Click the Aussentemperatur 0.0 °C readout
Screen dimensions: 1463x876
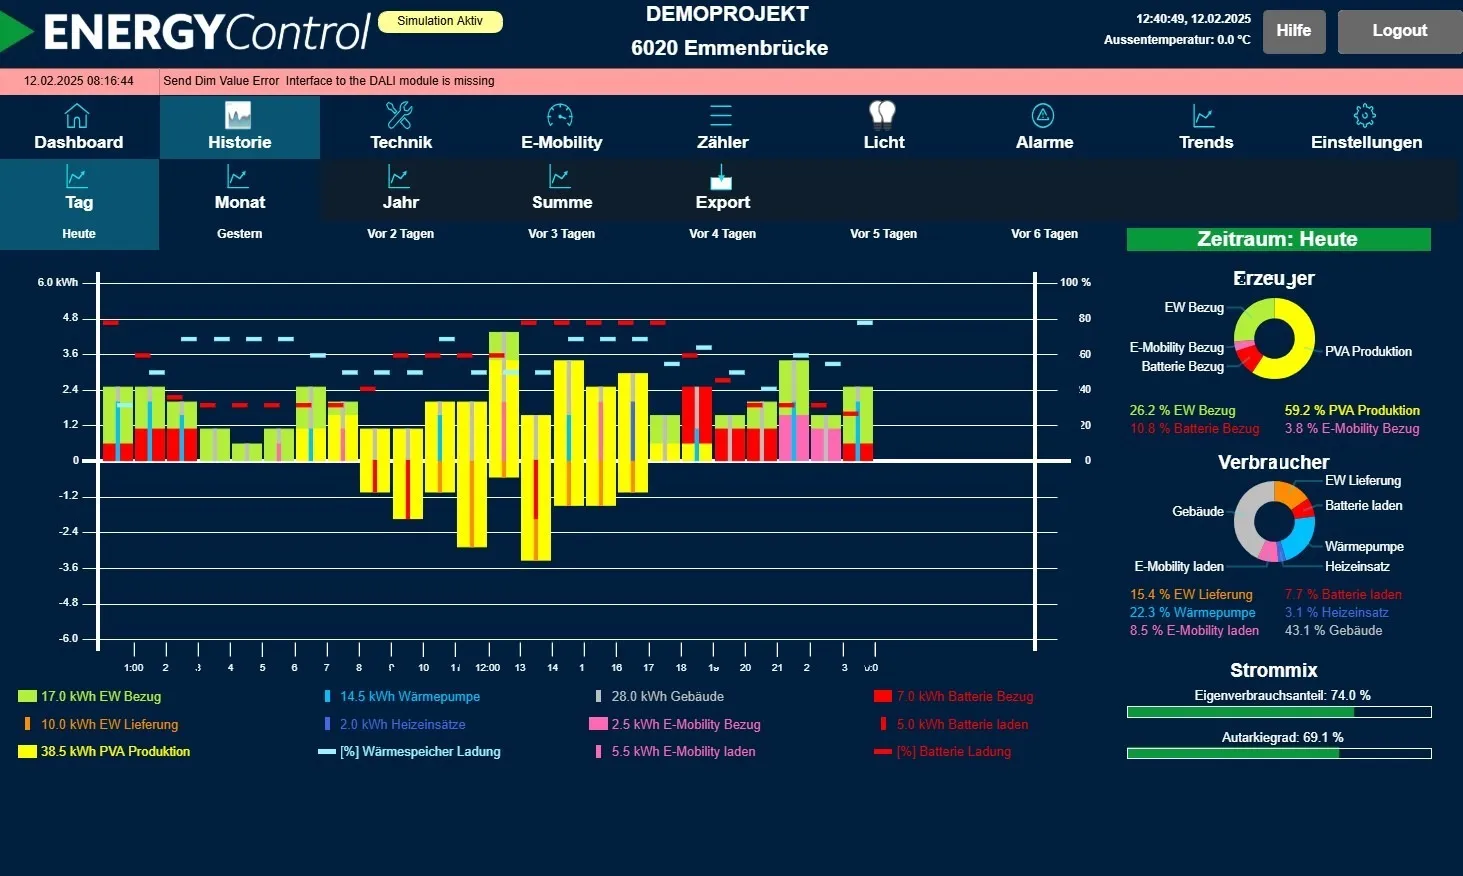[x=1177, y=40]
